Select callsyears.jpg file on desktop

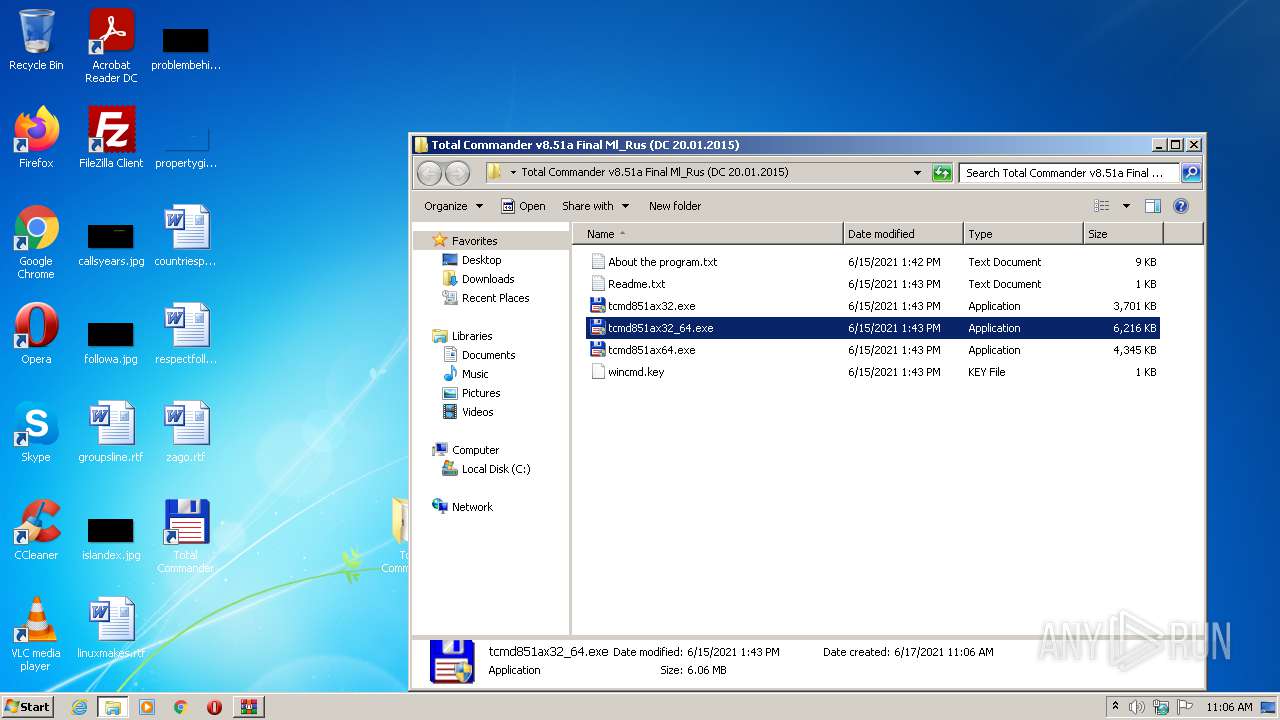[x=111, y=243]
